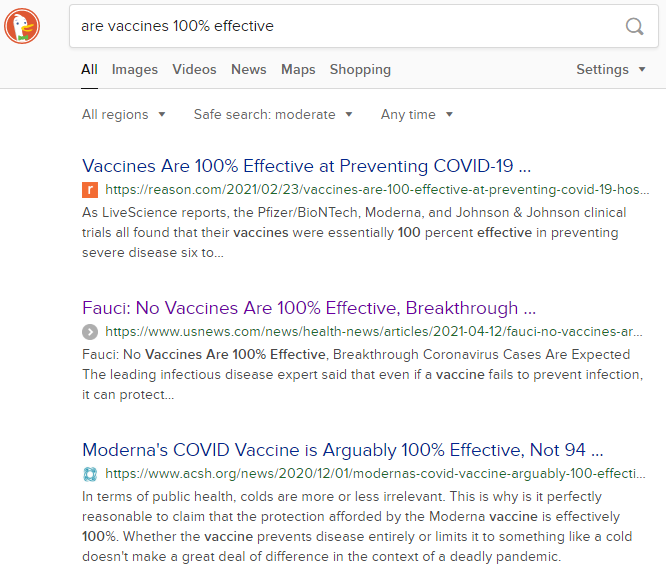This screenshot has height=570, width=666.
Task: Open the Settings dropdown menu
Action: pos(610,69)
